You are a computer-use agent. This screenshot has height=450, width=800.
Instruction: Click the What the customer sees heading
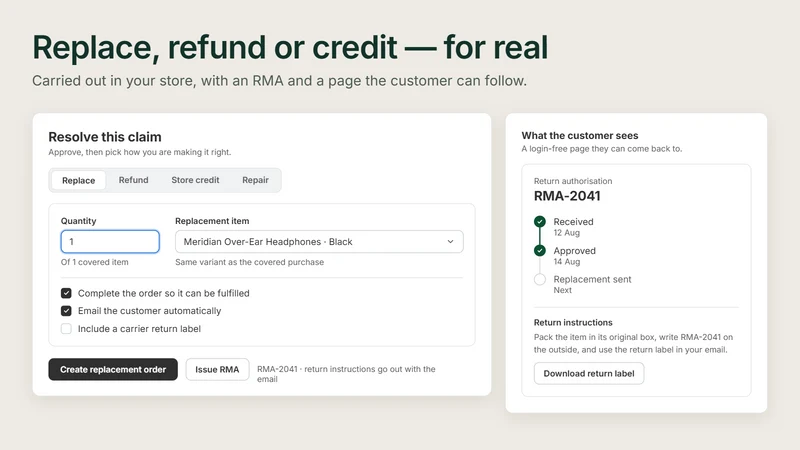point(580,136)
